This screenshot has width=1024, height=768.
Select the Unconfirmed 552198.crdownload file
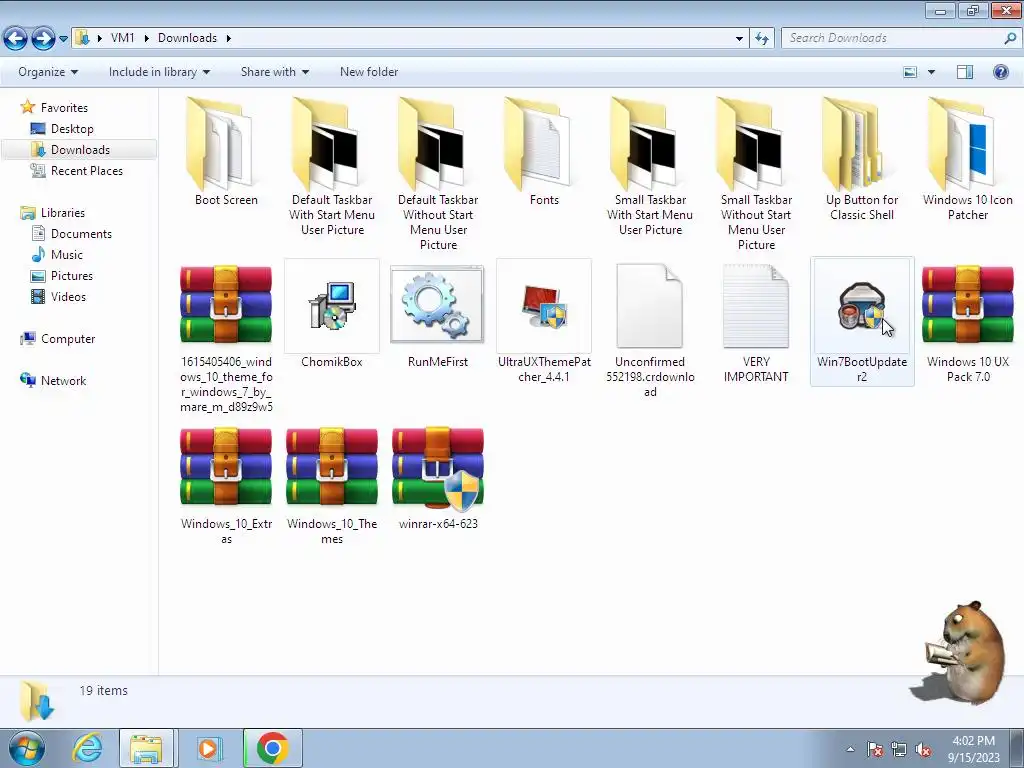coord(650,330)
